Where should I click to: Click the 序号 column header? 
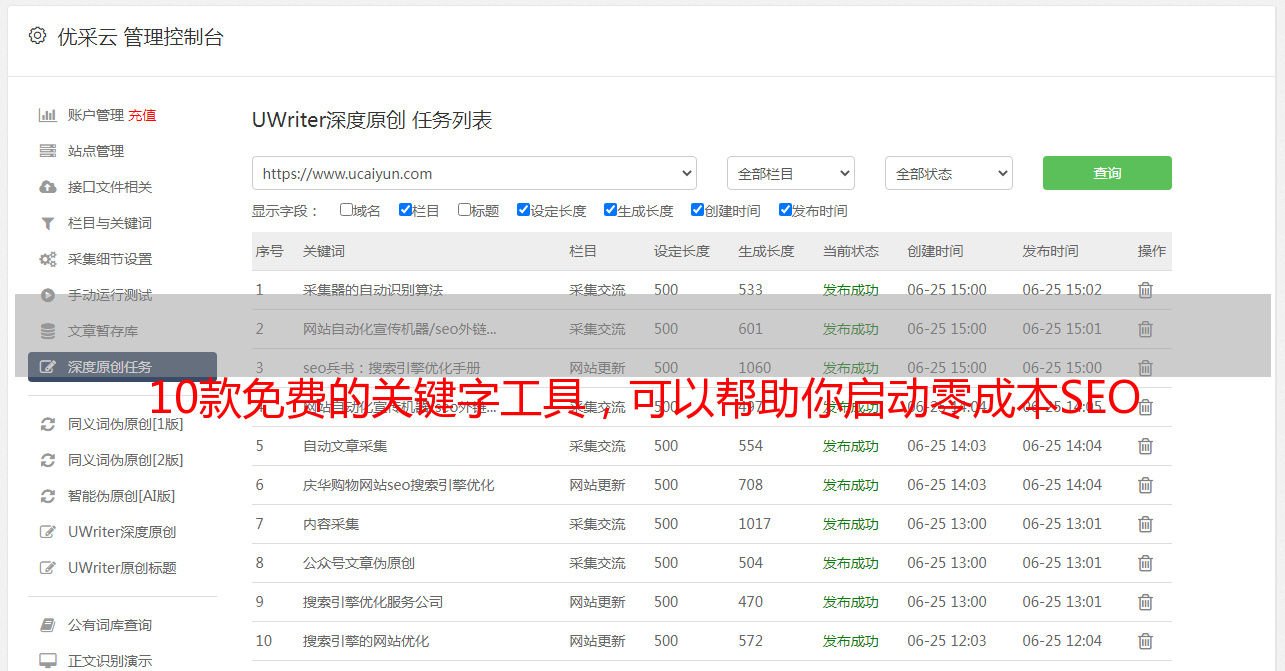pyautogui.click(x=269, y=251)
